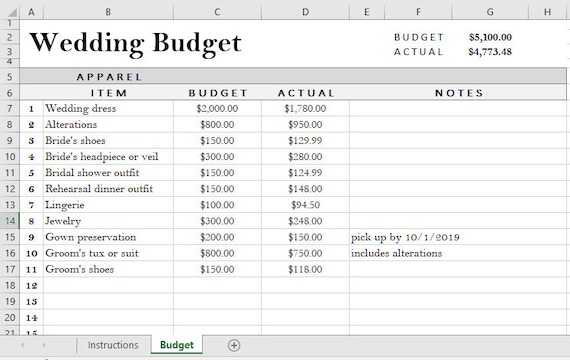Add a new sheet with plus icon
This screenshot has width=570, height=360.
[x=234, y=345]
